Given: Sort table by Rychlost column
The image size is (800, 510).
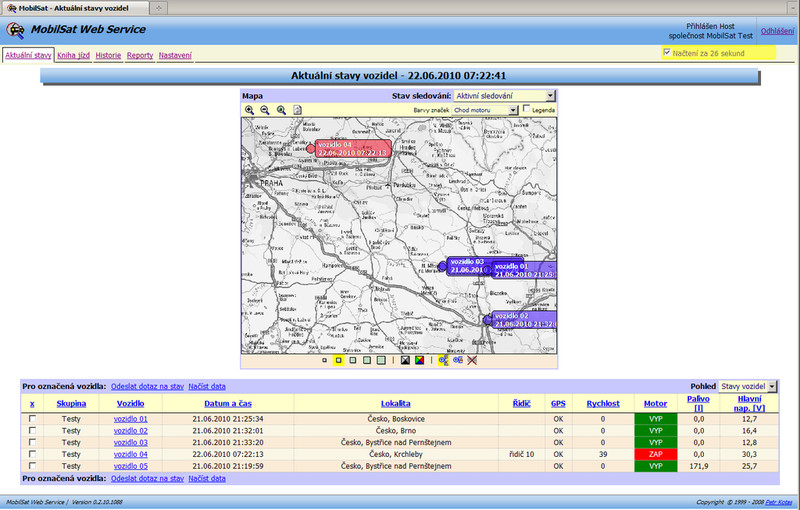Looking at the screenshot, I should click(x=603, y=403).
